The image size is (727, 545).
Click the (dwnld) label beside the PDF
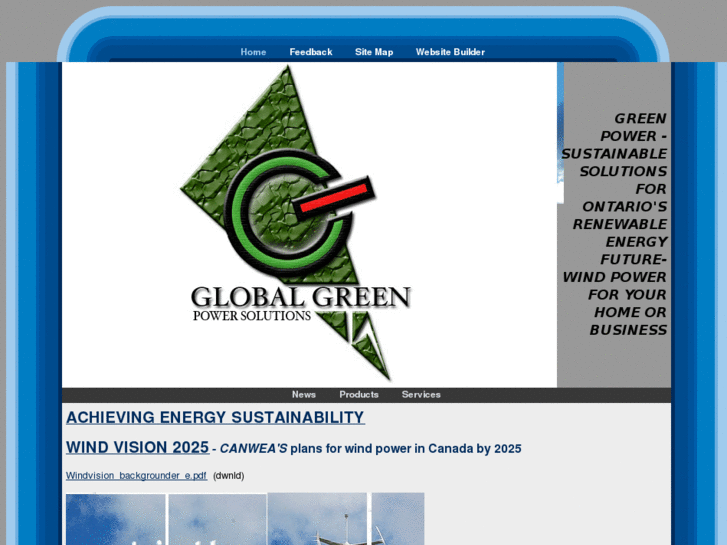click(x=229, y=476)
